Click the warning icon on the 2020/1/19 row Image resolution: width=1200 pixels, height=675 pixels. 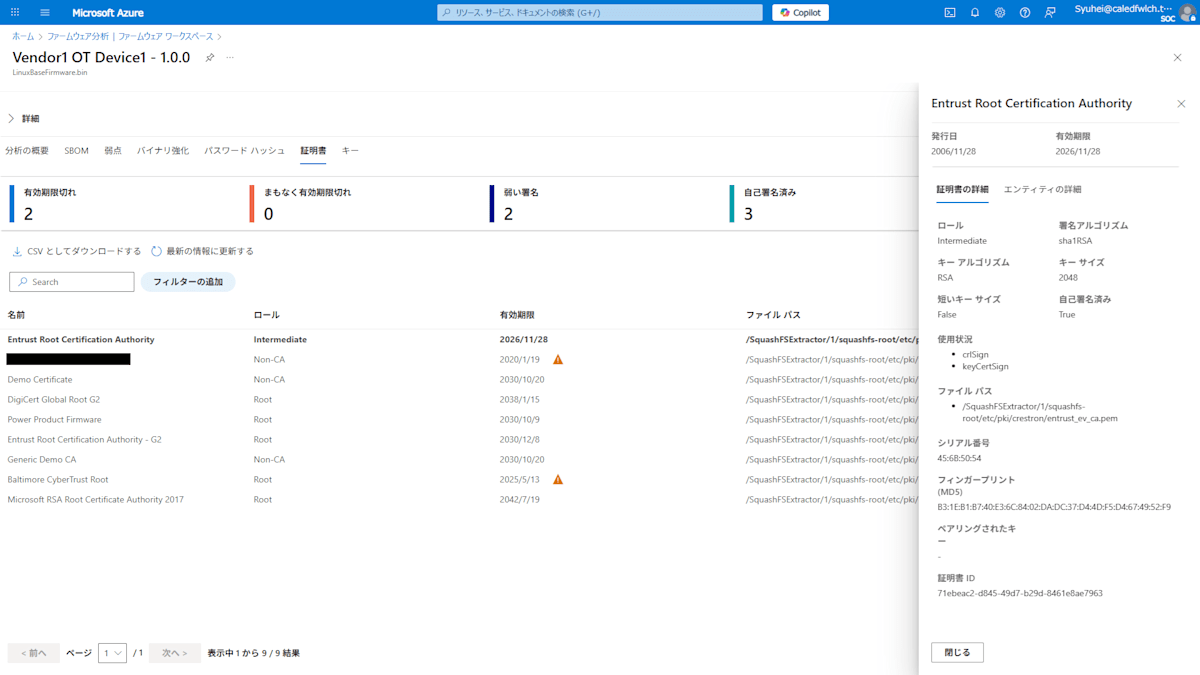pyautogui.click(x=558, y=360)
